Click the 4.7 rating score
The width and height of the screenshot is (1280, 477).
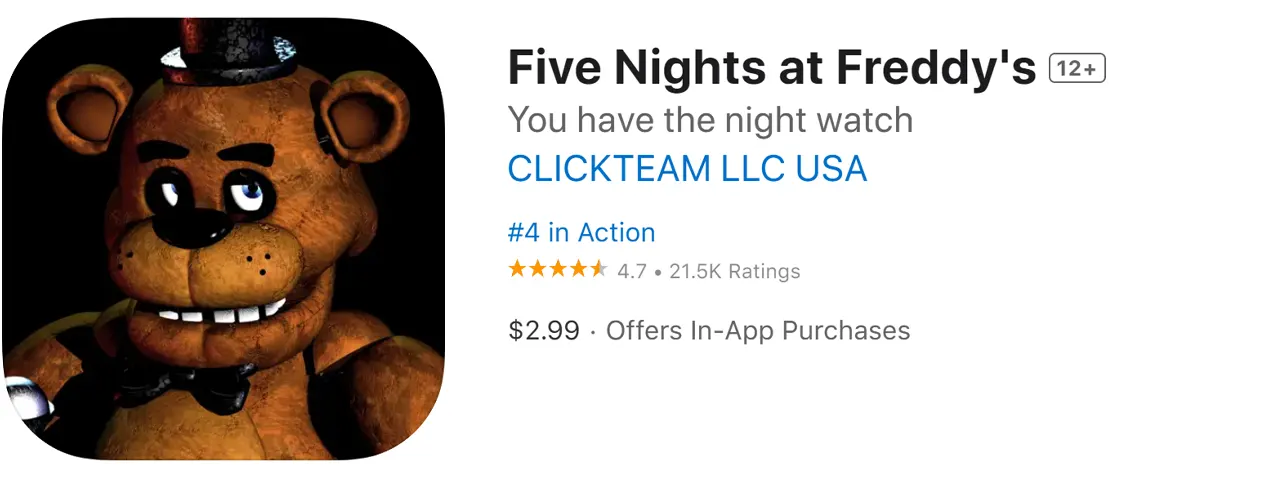click(x=631, y=271)
